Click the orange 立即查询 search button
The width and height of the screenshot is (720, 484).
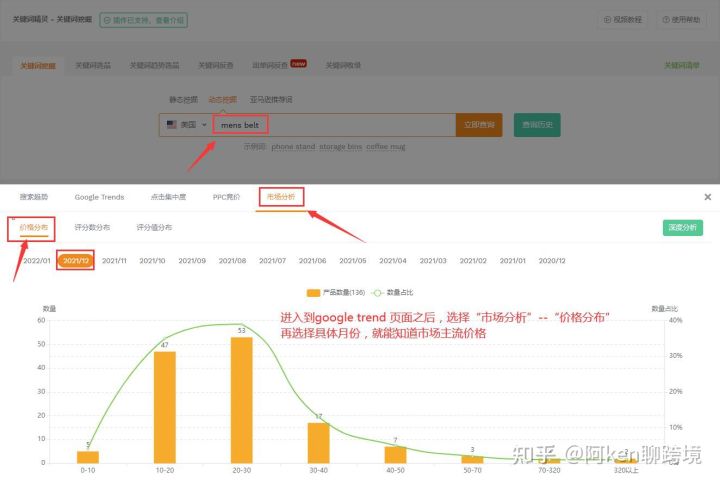(479, 125)
